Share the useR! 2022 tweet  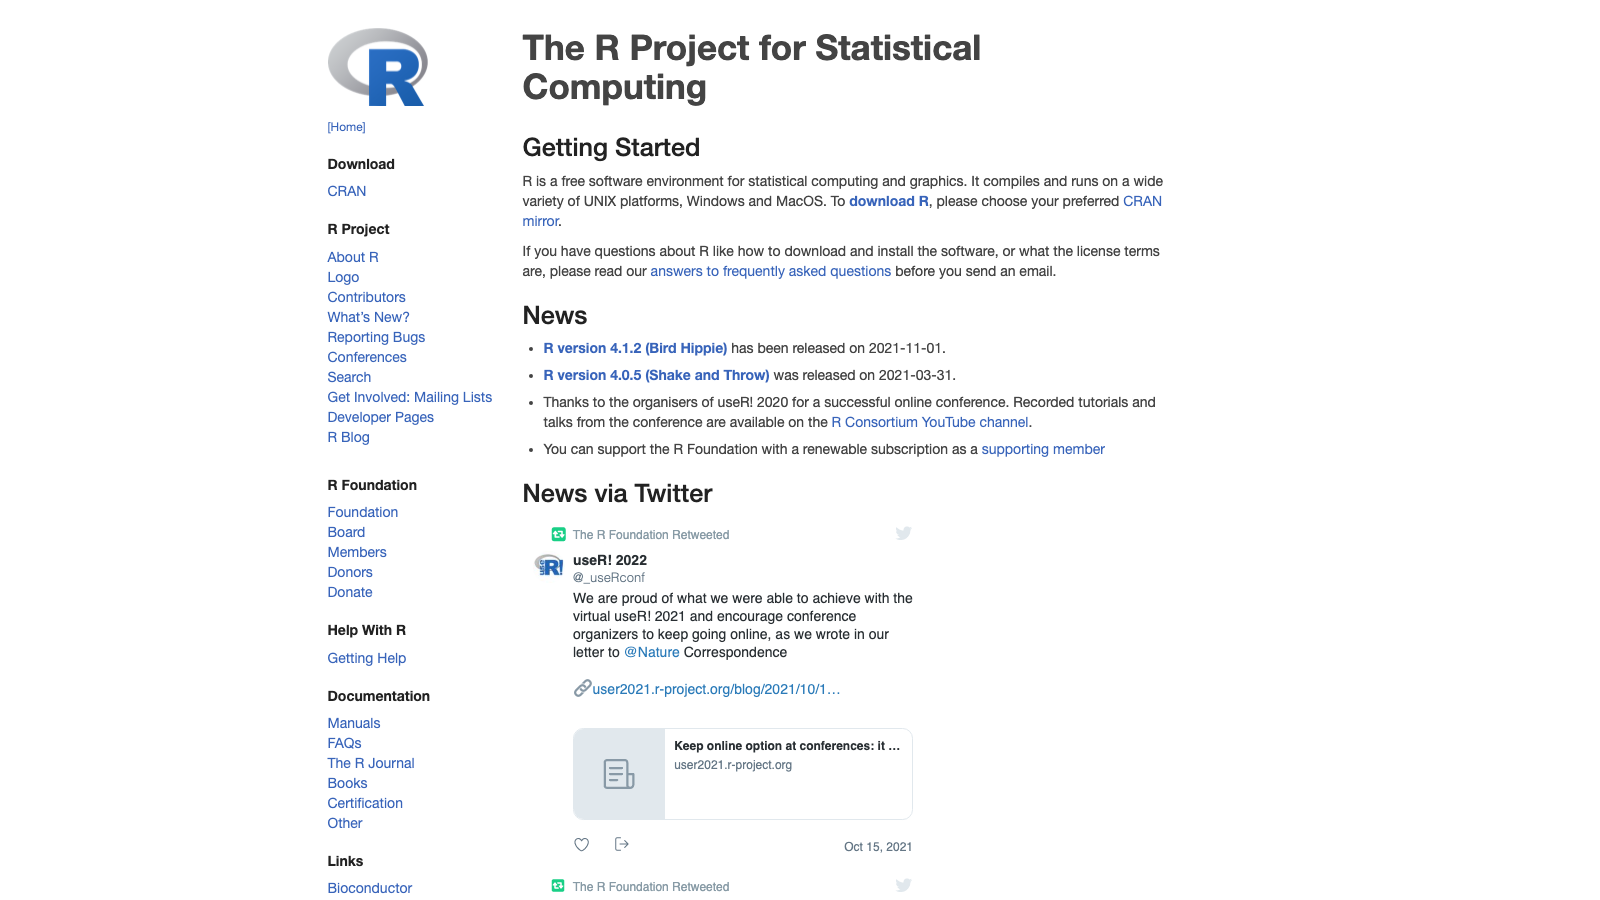(622, 845)
